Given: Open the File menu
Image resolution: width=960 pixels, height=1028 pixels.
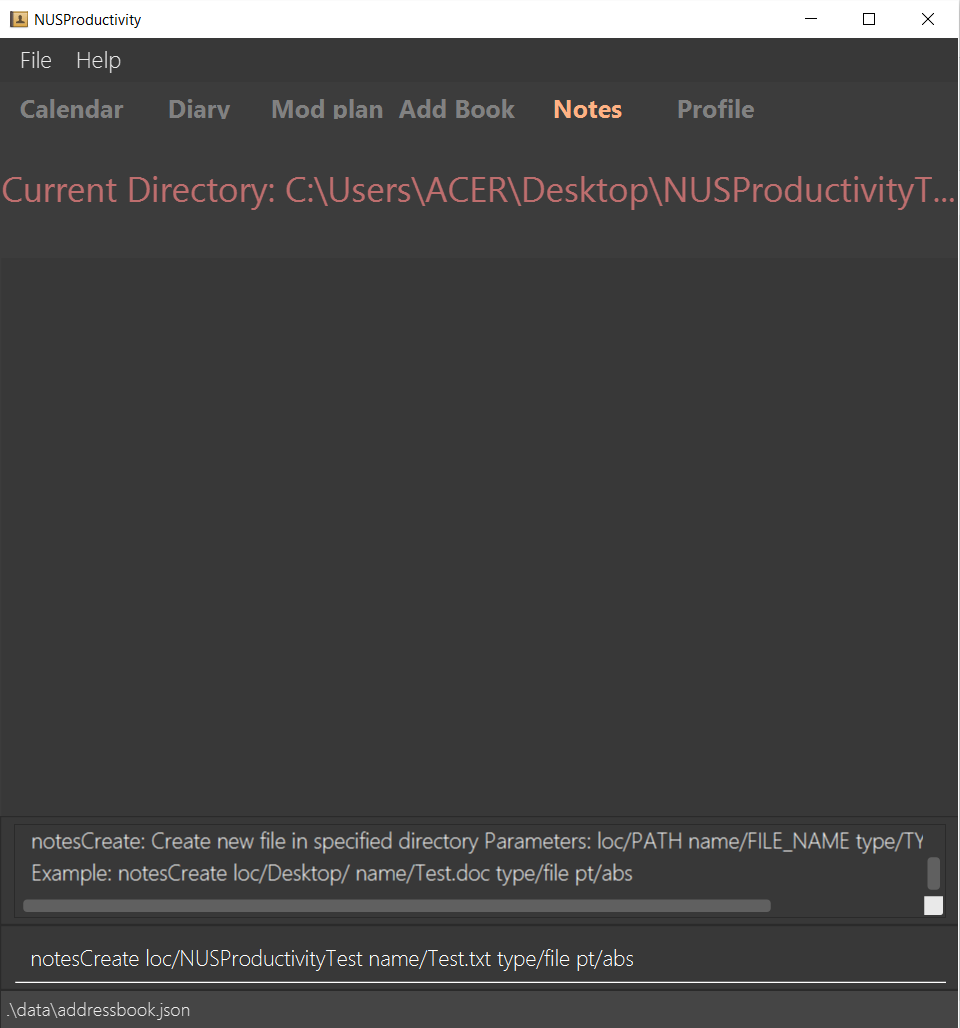Looking at the screenshot, I should (35, 60).
